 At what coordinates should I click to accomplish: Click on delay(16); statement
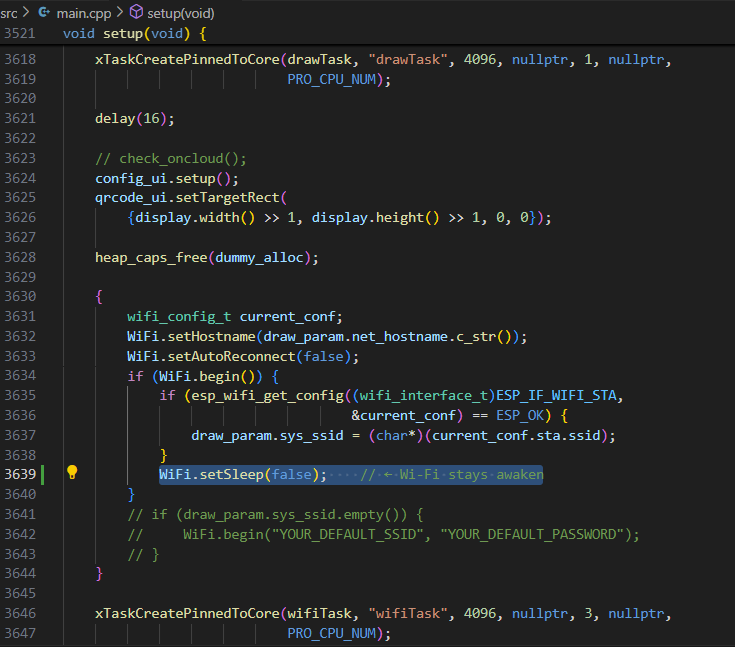click(x=135, y=119)
